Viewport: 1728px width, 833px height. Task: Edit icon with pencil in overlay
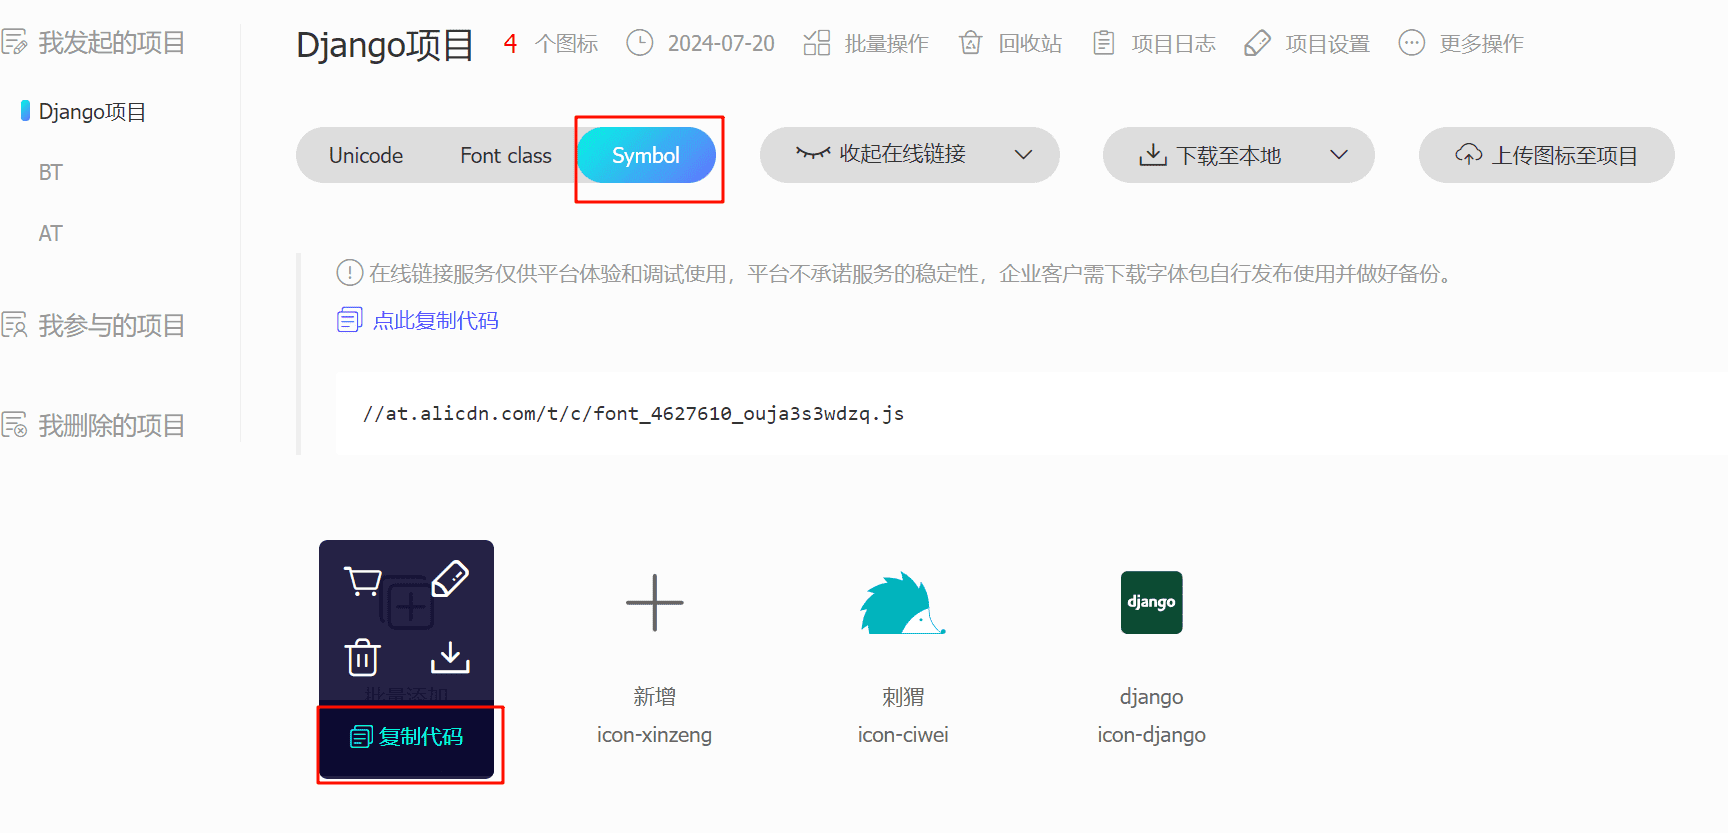tap(450, 578)
